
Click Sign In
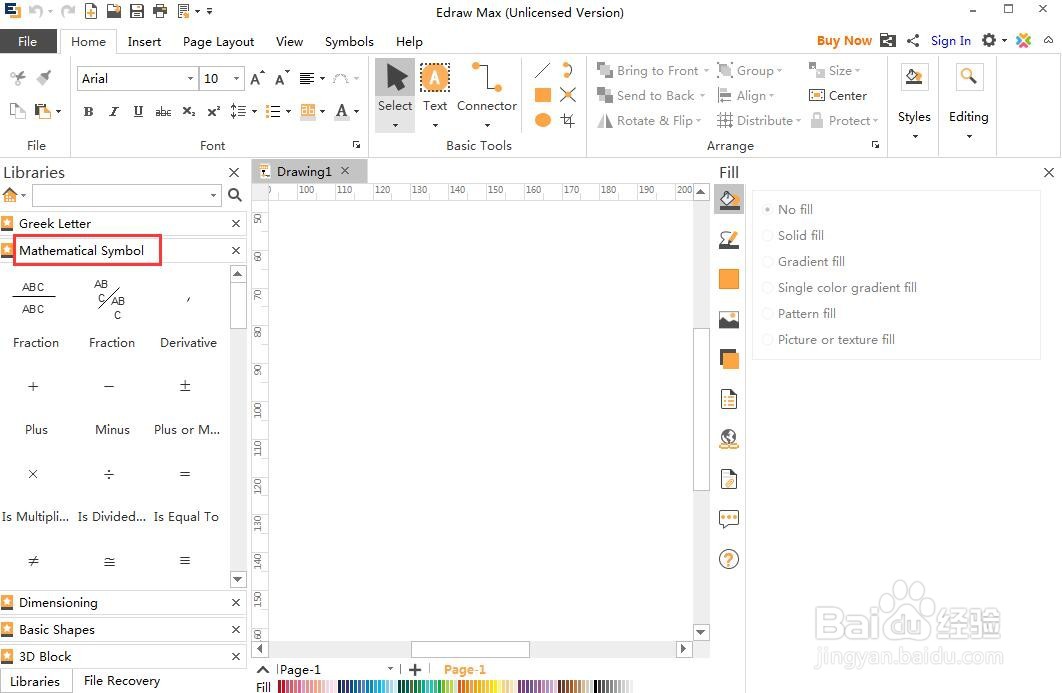(x=950, y=41)
